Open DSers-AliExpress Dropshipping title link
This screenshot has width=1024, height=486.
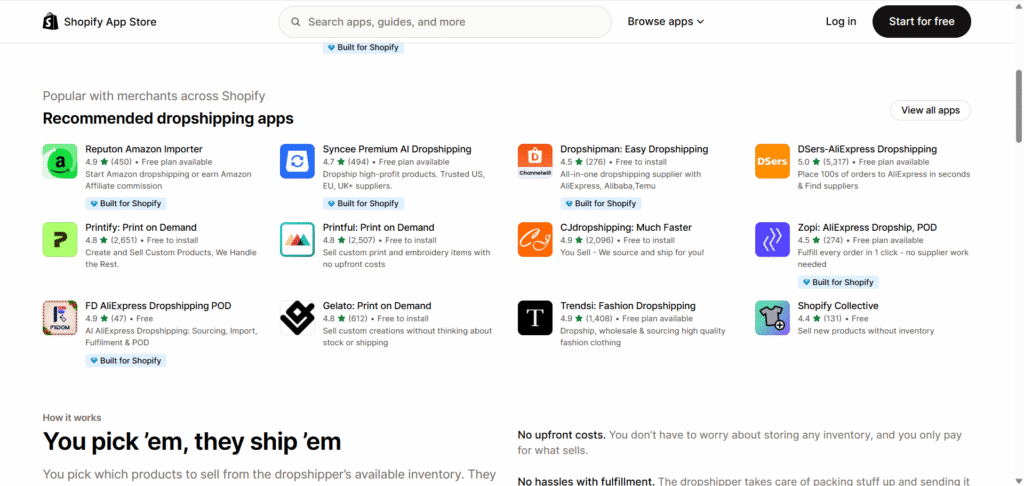[x=867, y=149]
